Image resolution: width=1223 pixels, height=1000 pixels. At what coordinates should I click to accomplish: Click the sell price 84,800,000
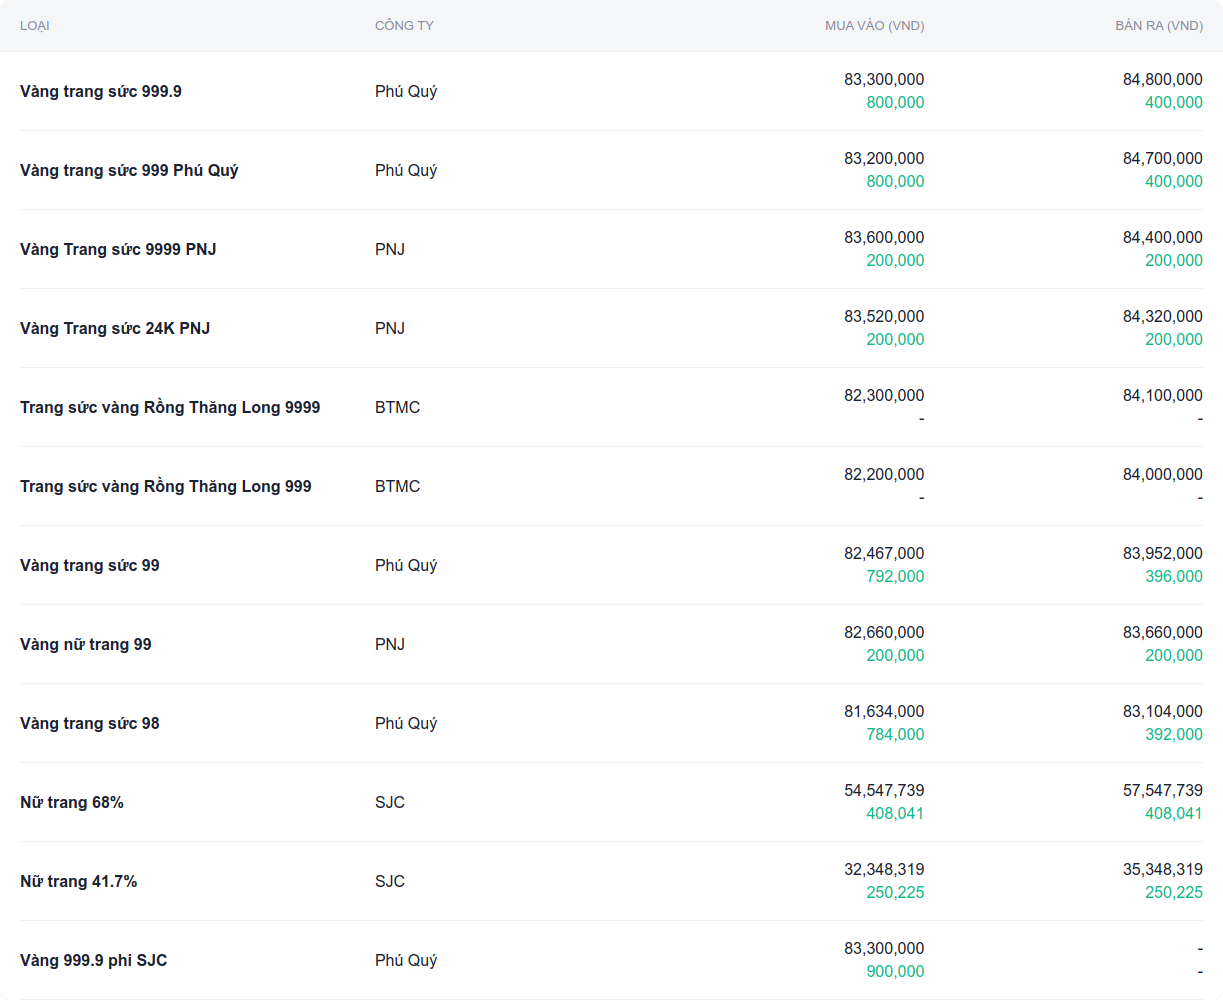coord(1162,80)
